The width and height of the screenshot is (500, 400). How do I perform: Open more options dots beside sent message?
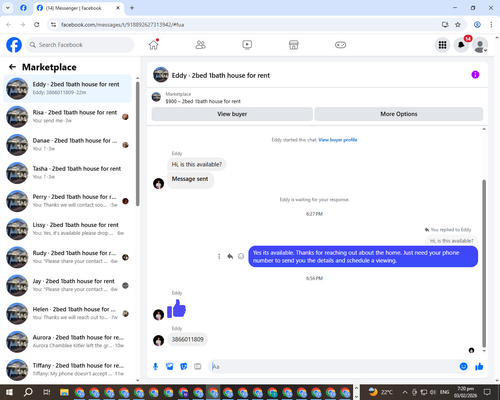[219, 256]
